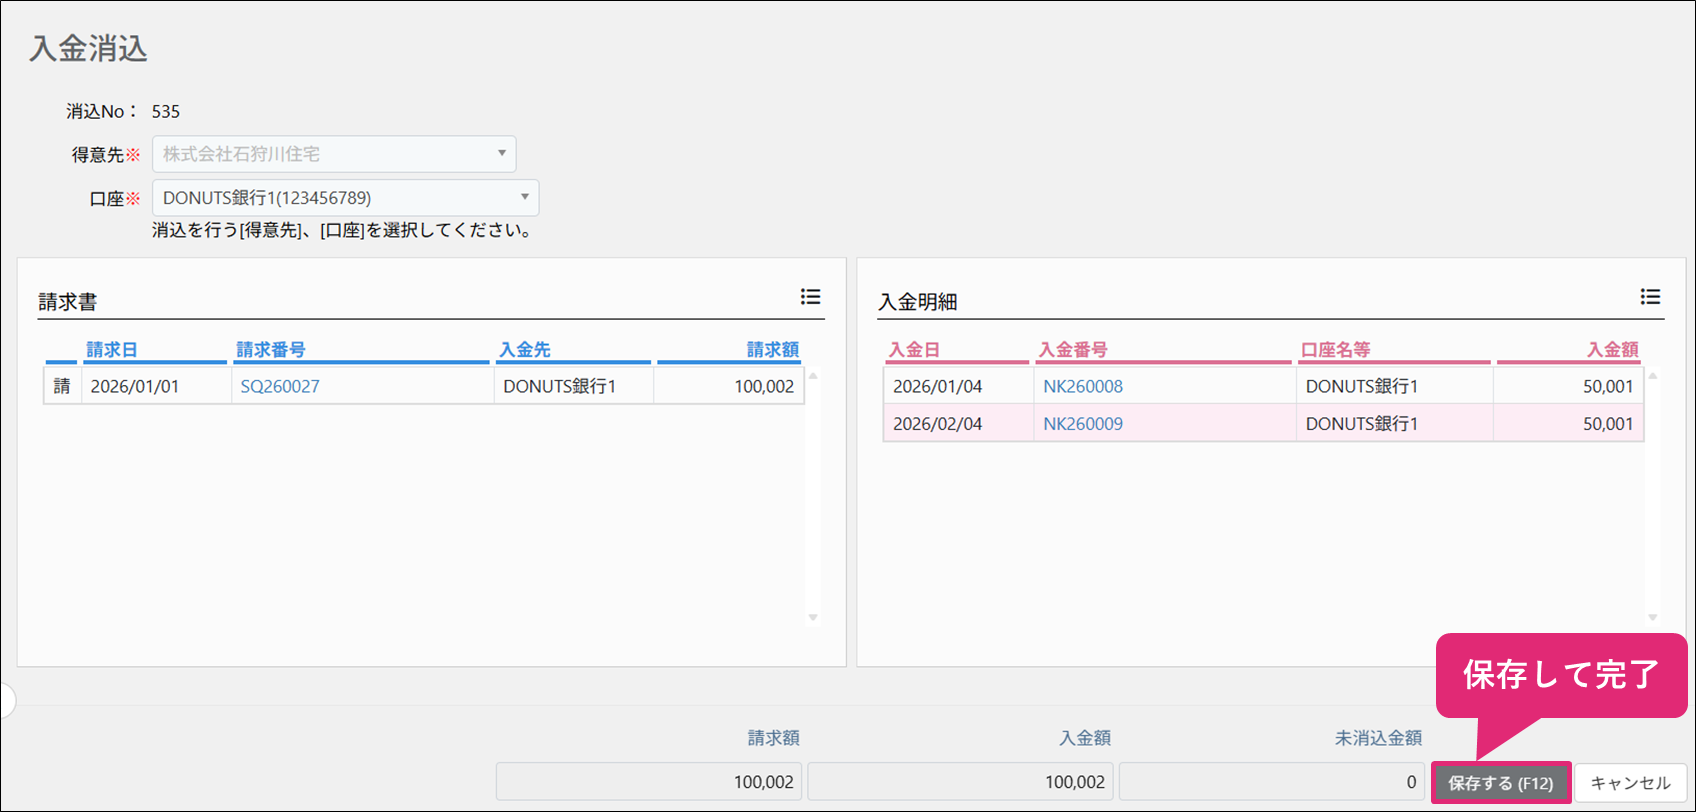
Task: Select 入金先 cell DONUTS銀行1 in invoice row
Action: pyautogui.click(x=574, y=386)
